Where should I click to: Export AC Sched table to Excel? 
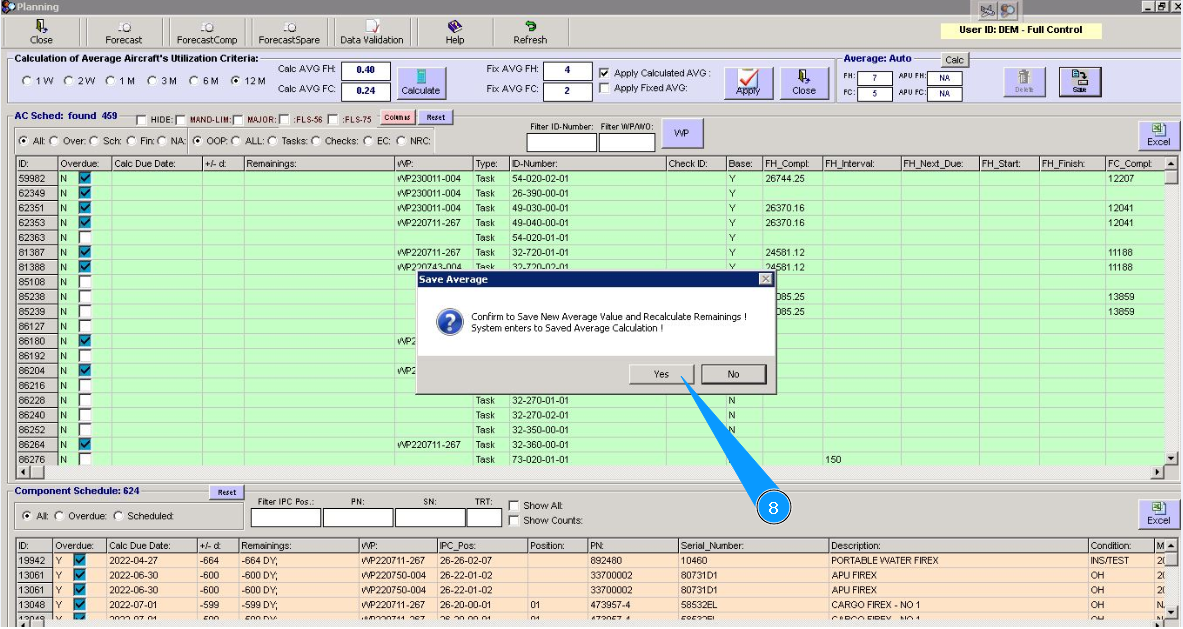click(1158, 135)
